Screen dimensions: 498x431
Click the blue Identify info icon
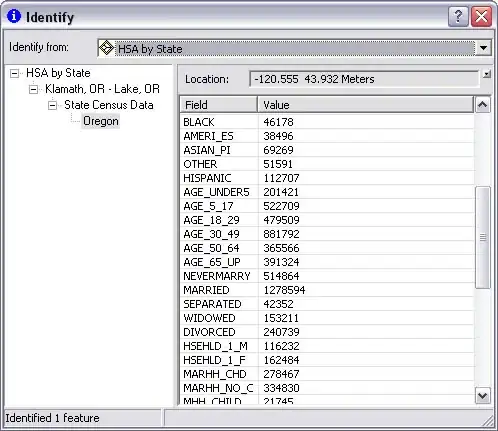(14, 16)
